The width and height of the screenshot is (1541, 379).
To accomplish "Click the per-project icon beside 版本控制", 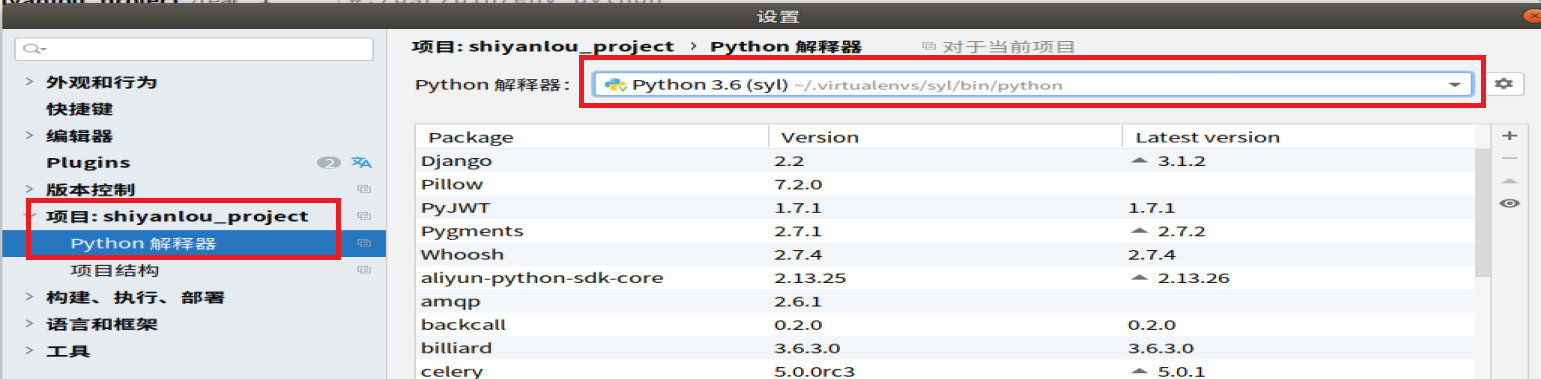I will pyautogui.click(x=364, y=189).
